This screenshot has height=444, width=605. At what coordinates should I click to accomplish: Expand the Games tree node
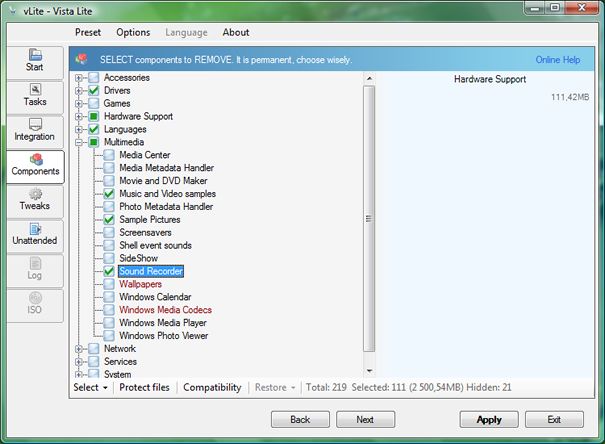coord(79,104)
